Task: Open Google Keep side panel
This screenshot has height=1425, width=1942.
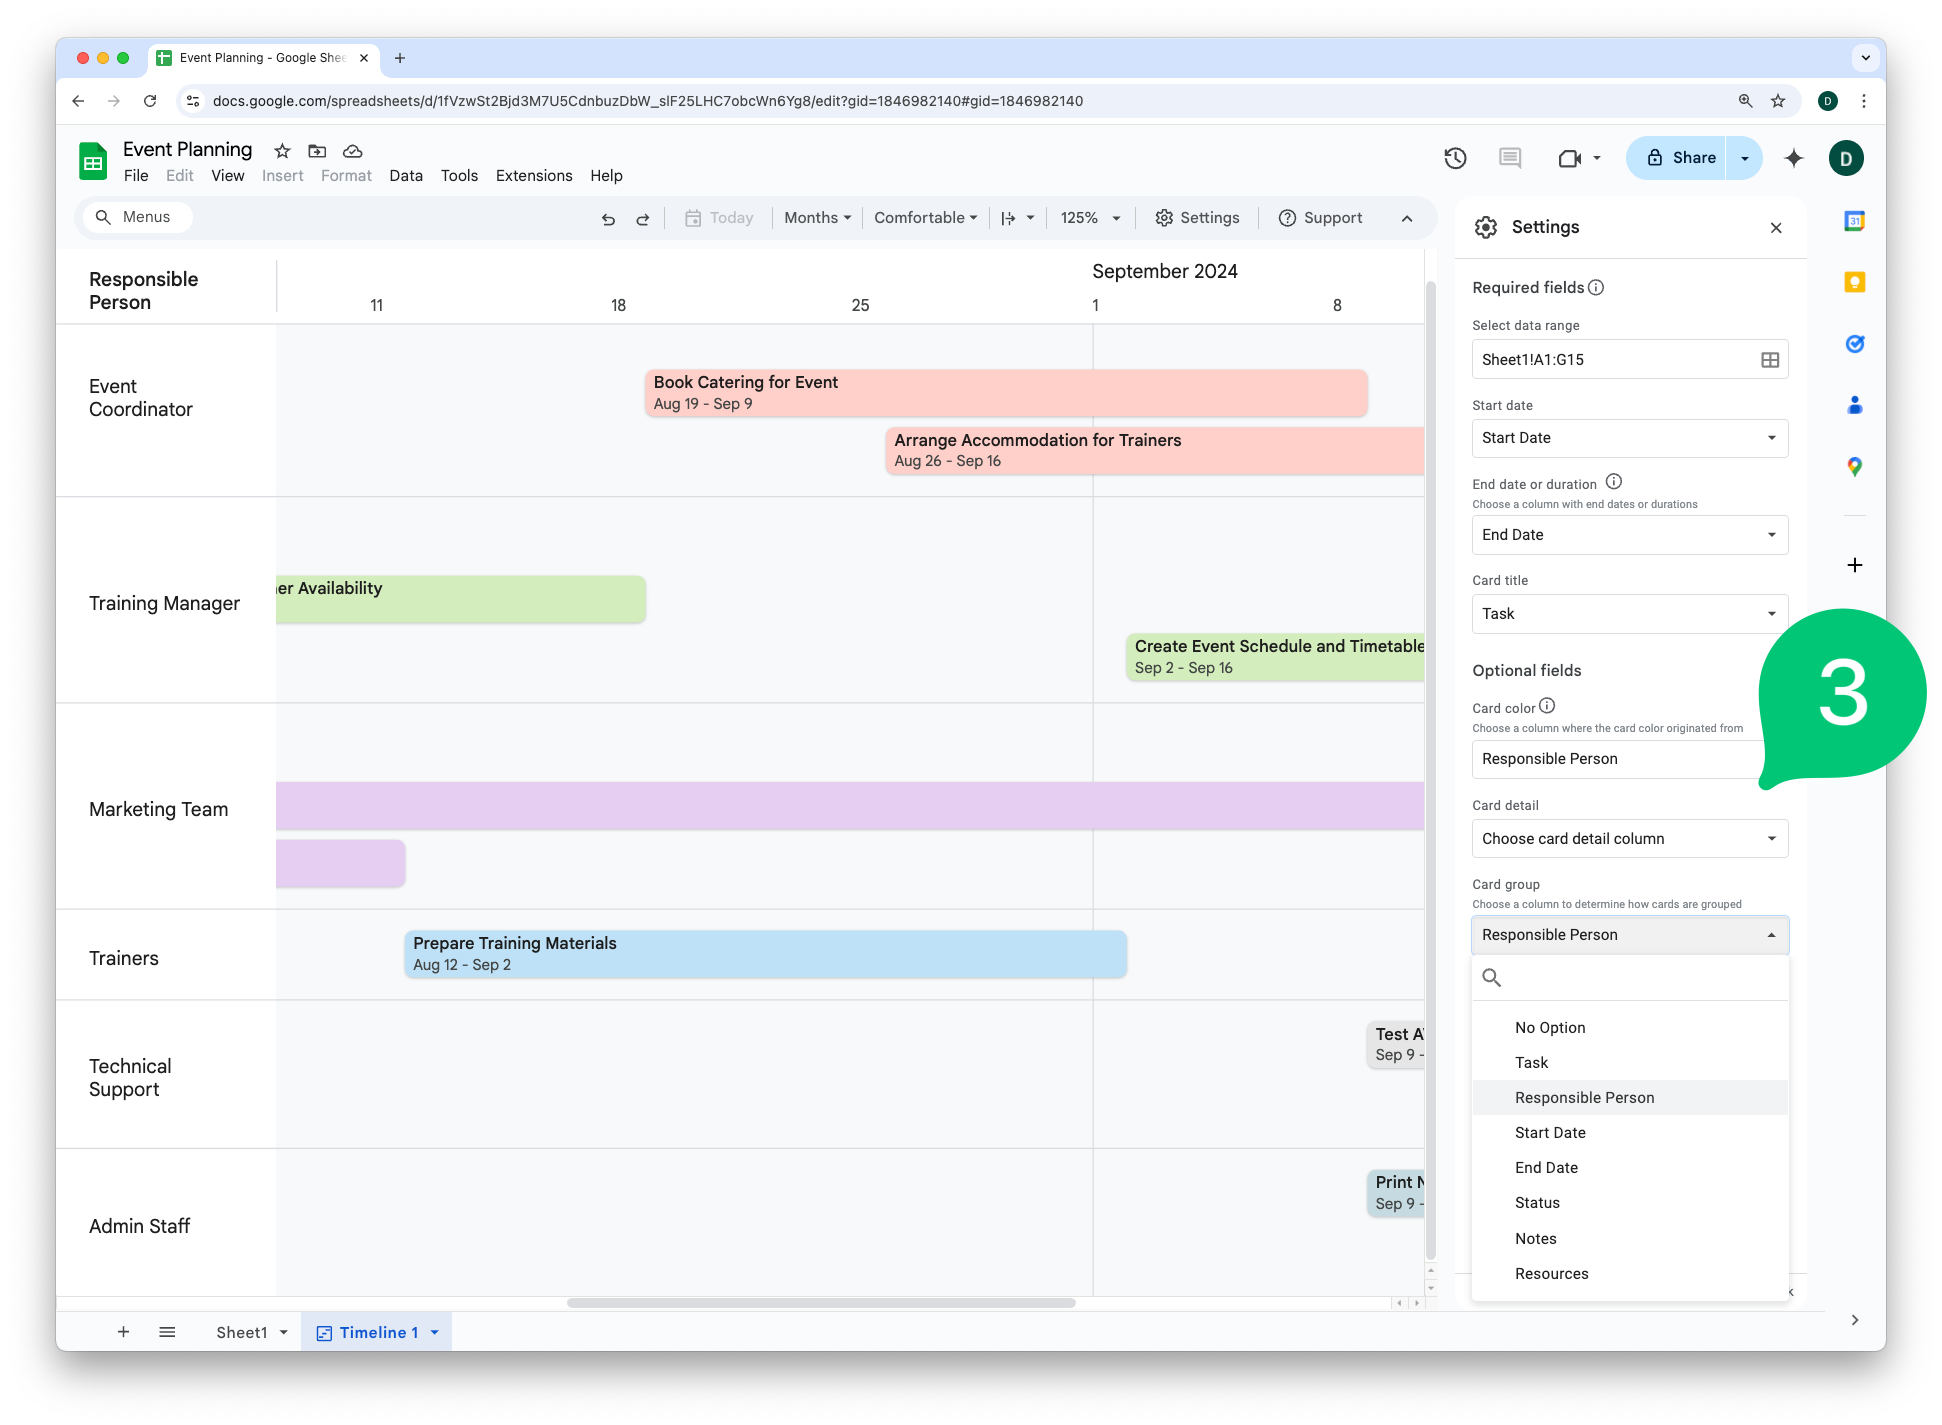Action: pyautogui.click(x=1855, y=282)
